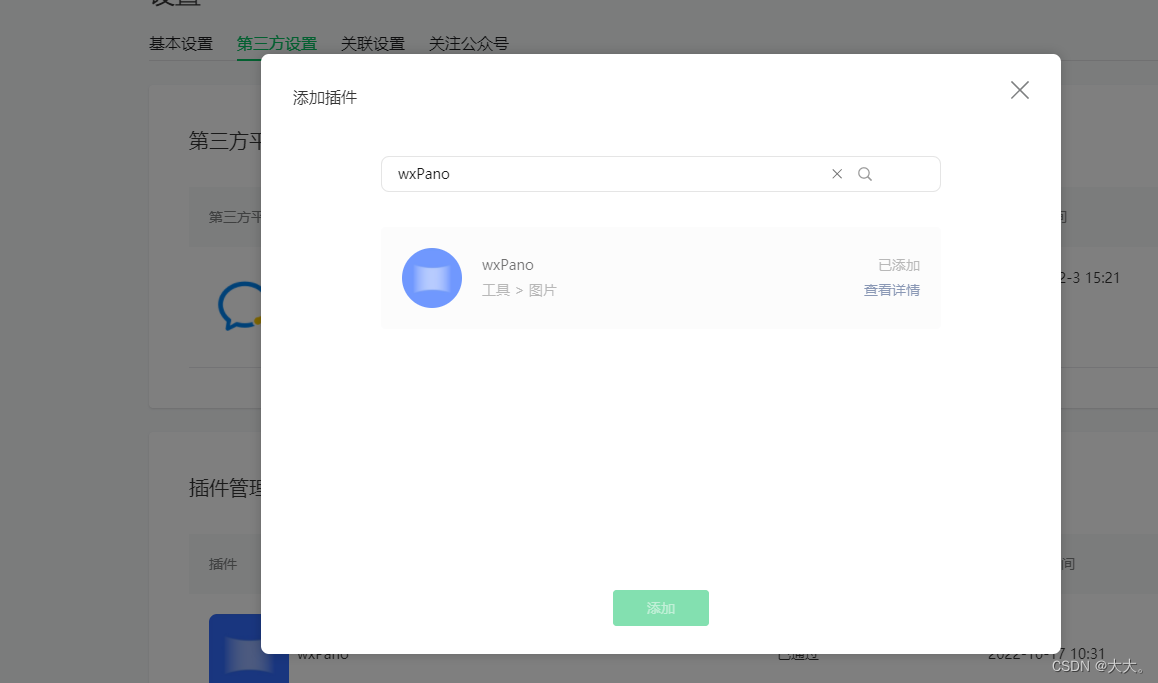Viewport: 1158px width, 683px height.
Task: Clear the wxPano search text
Action: (837, 174)
